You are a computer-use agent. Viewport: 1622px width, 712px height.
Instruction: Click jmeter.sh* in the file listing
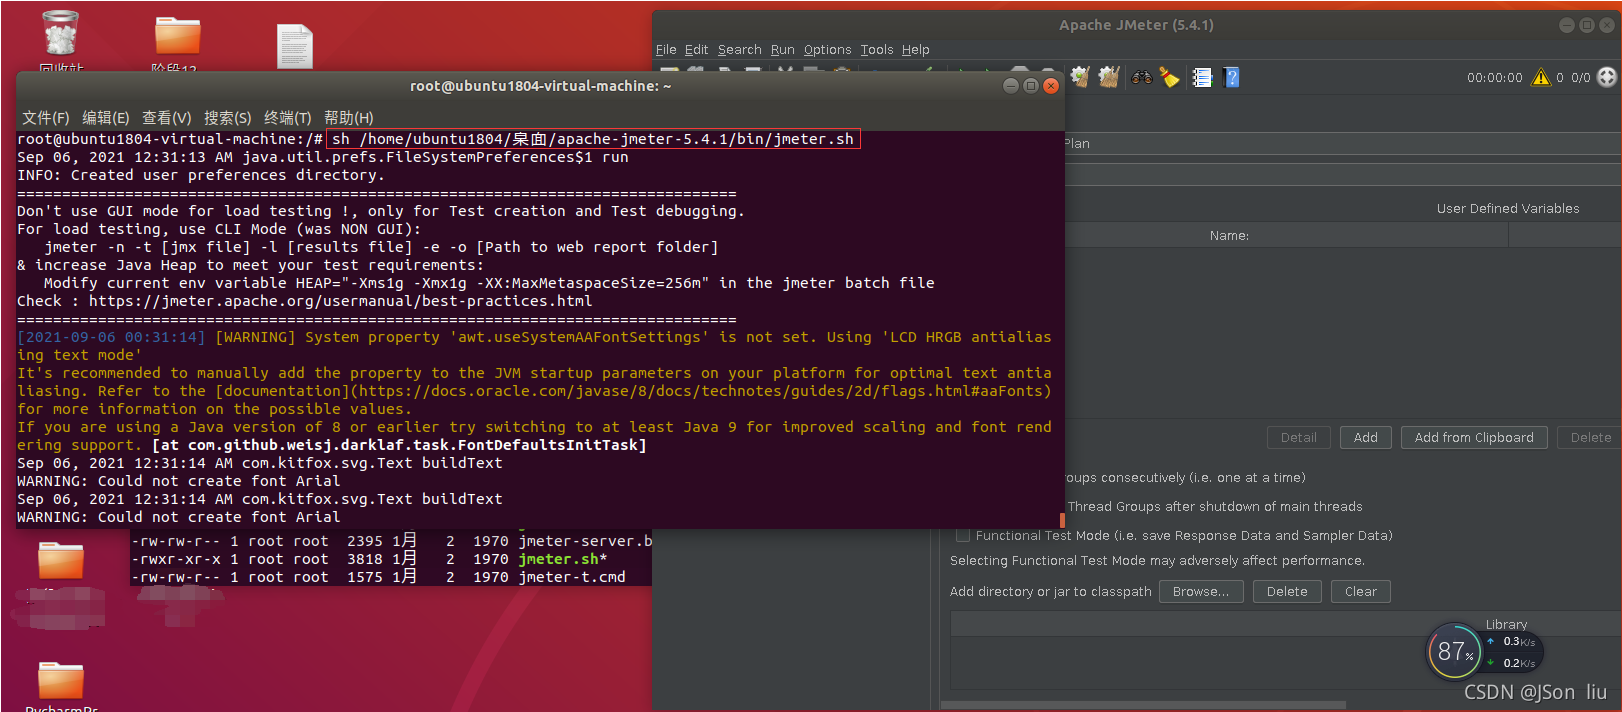[x=562, y=559]
